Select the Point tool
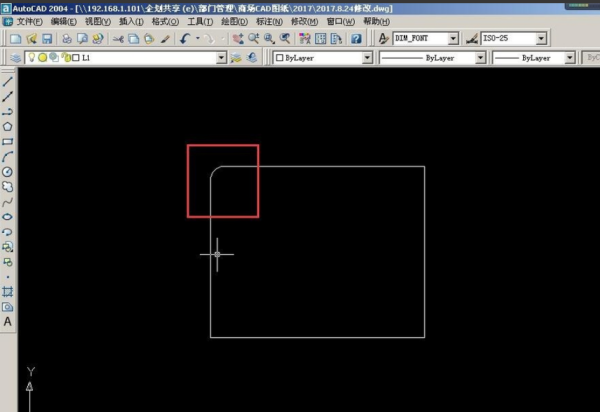Screen dimensions: 600x412 8,277
